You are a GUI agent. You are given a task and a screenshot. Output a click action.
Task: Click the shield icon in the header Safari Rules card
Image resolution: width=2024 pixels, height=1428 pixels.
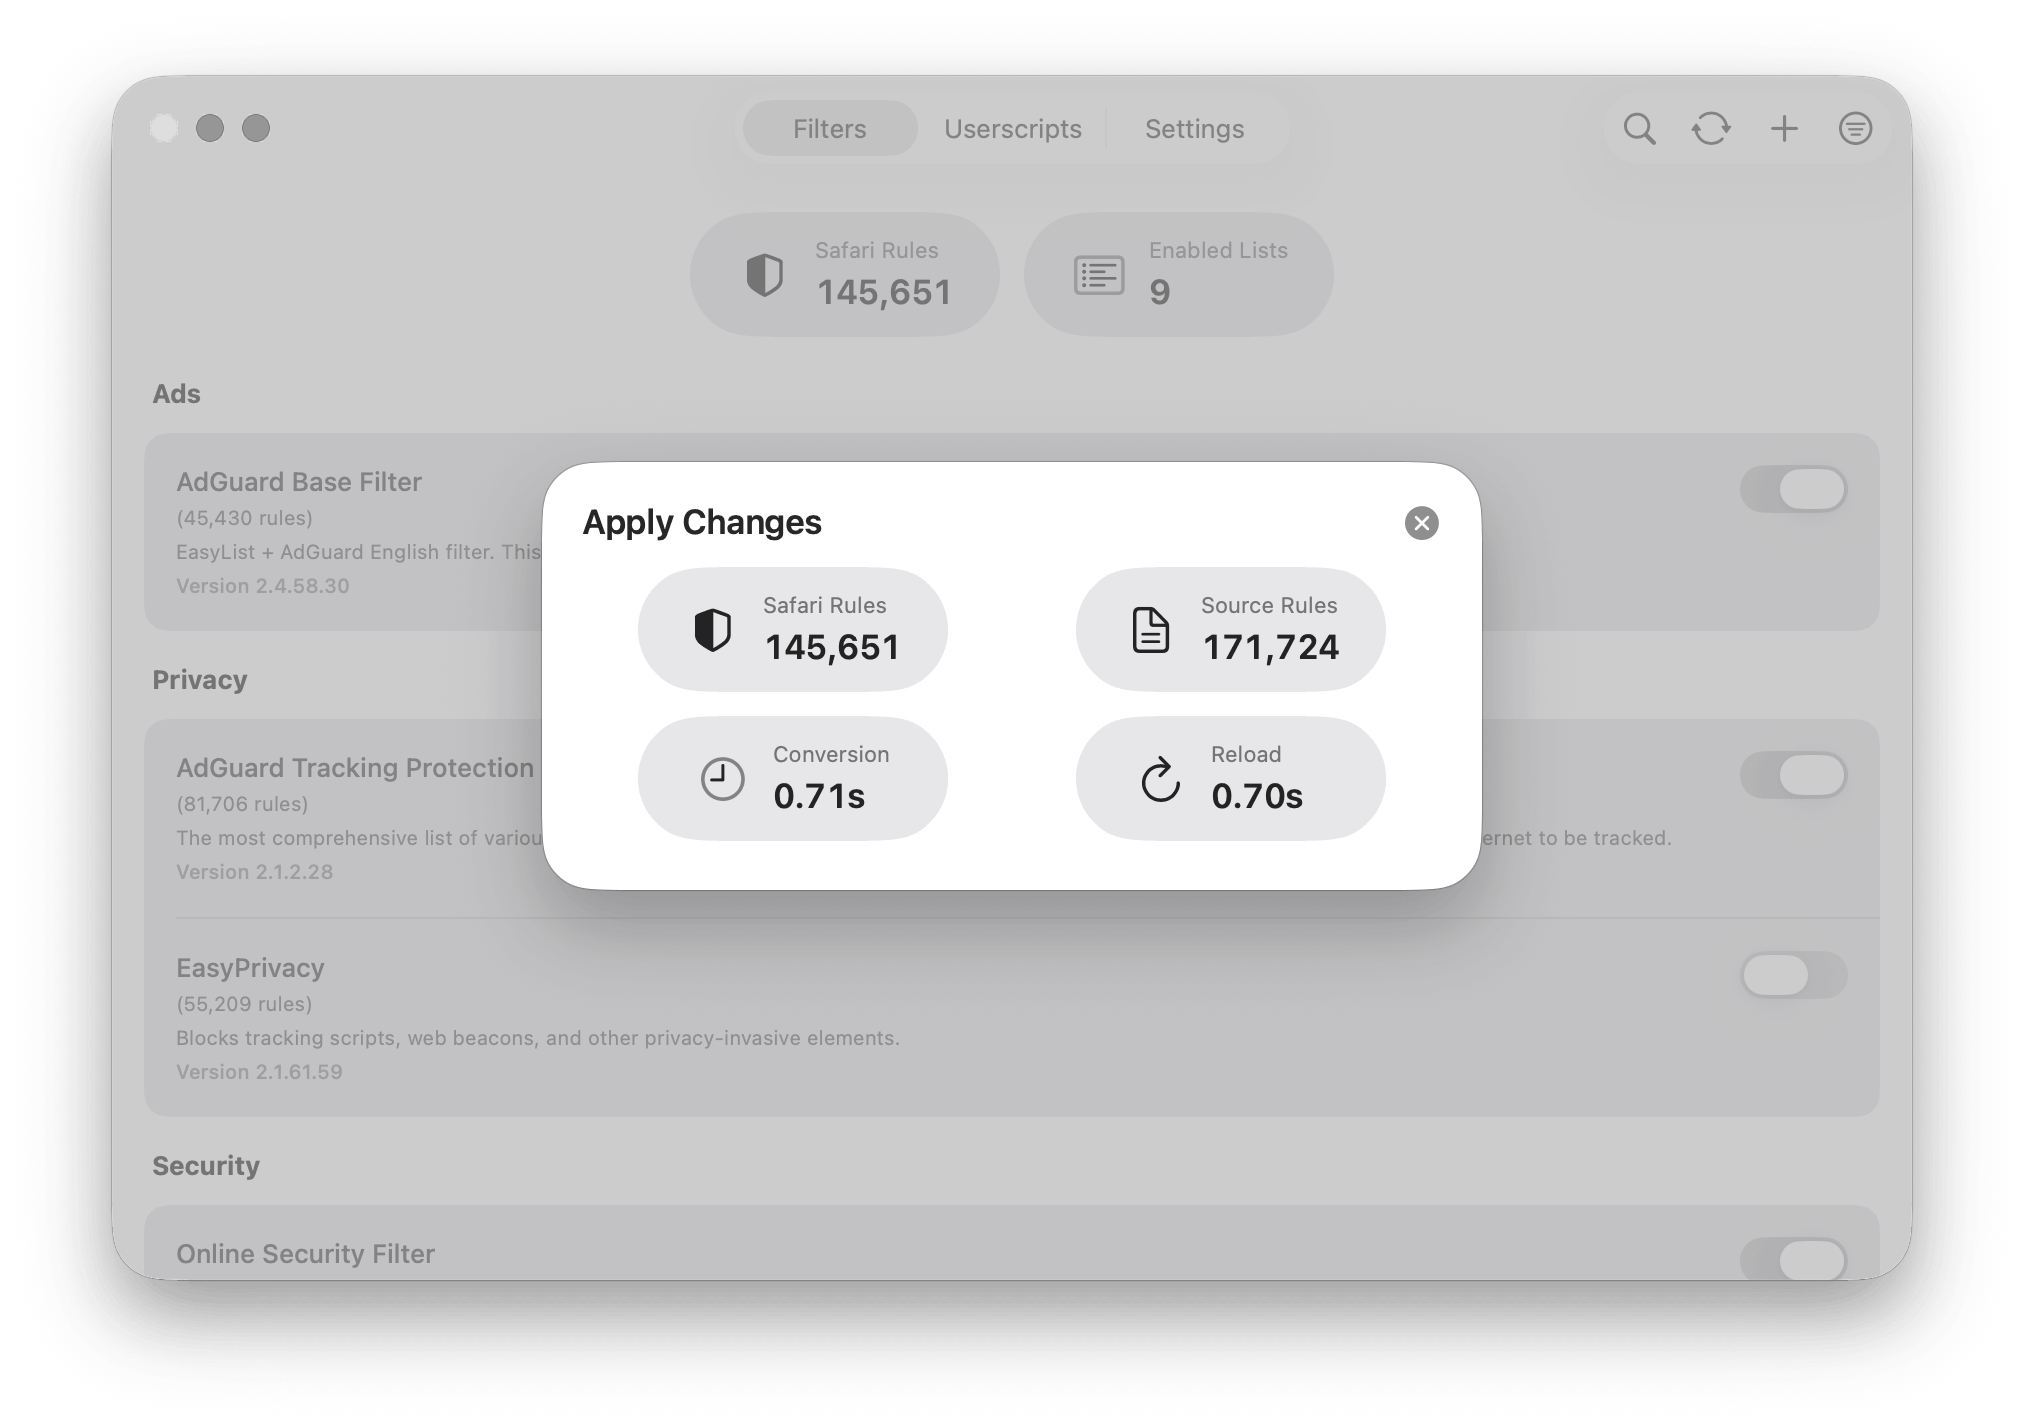[x=765, y=275]
